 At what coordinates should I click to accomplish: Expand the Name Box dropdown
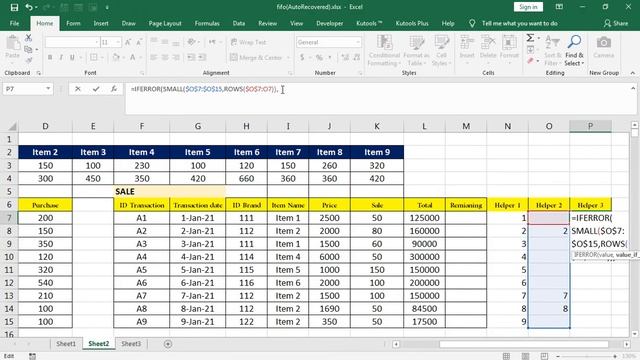[x=48, y=89]
